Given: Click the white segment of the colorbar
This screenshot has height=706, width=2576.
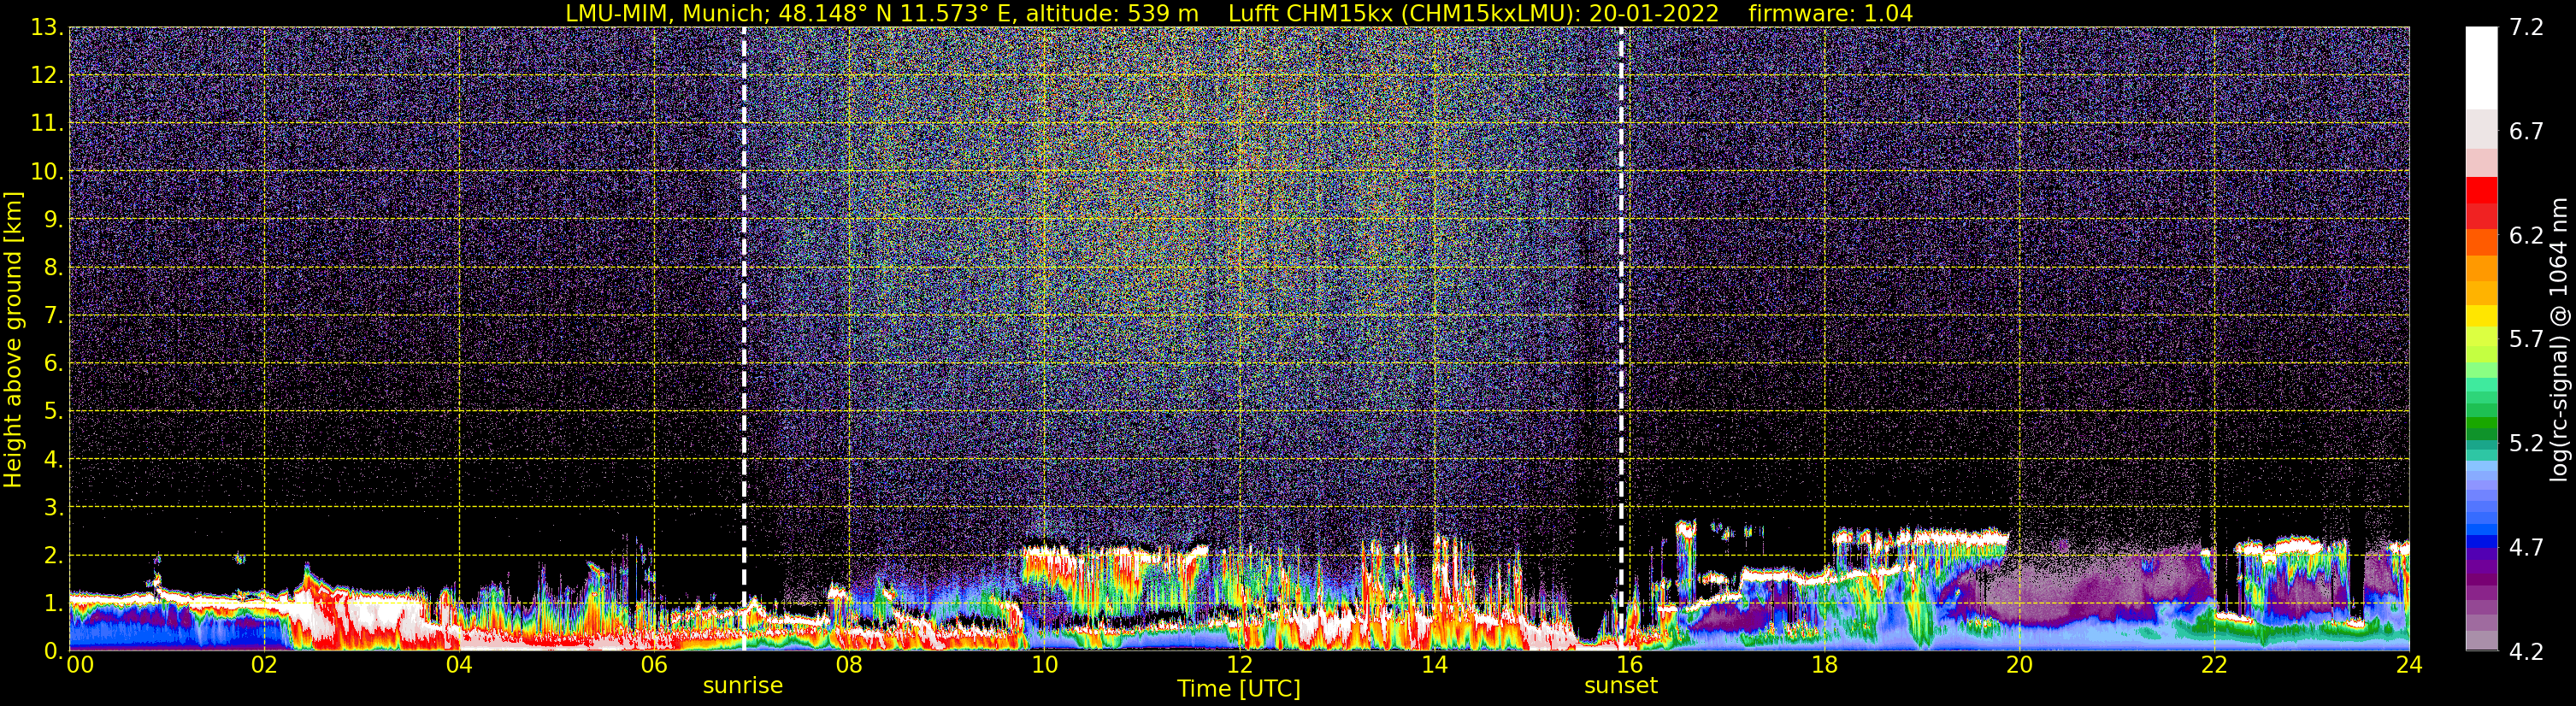Looking at the screenshot, I should pyautogui.click(x=2481, y=67).
